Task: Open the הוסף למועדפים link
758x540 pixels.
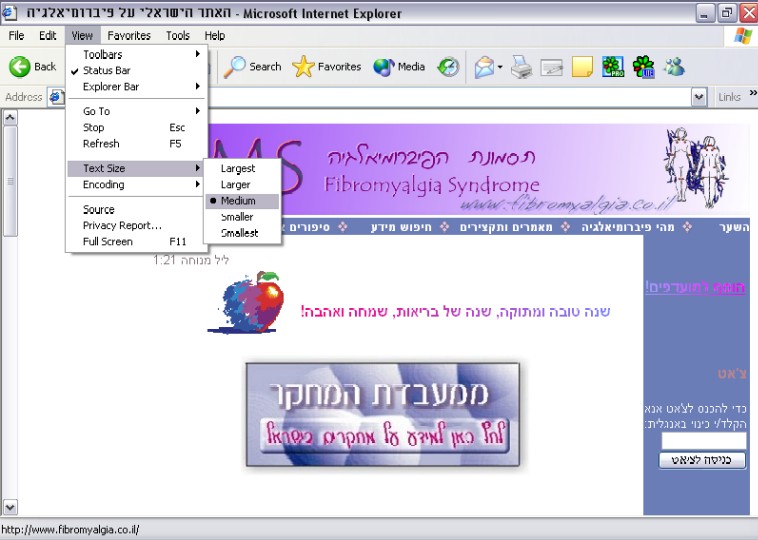Action: click(695, 287)
